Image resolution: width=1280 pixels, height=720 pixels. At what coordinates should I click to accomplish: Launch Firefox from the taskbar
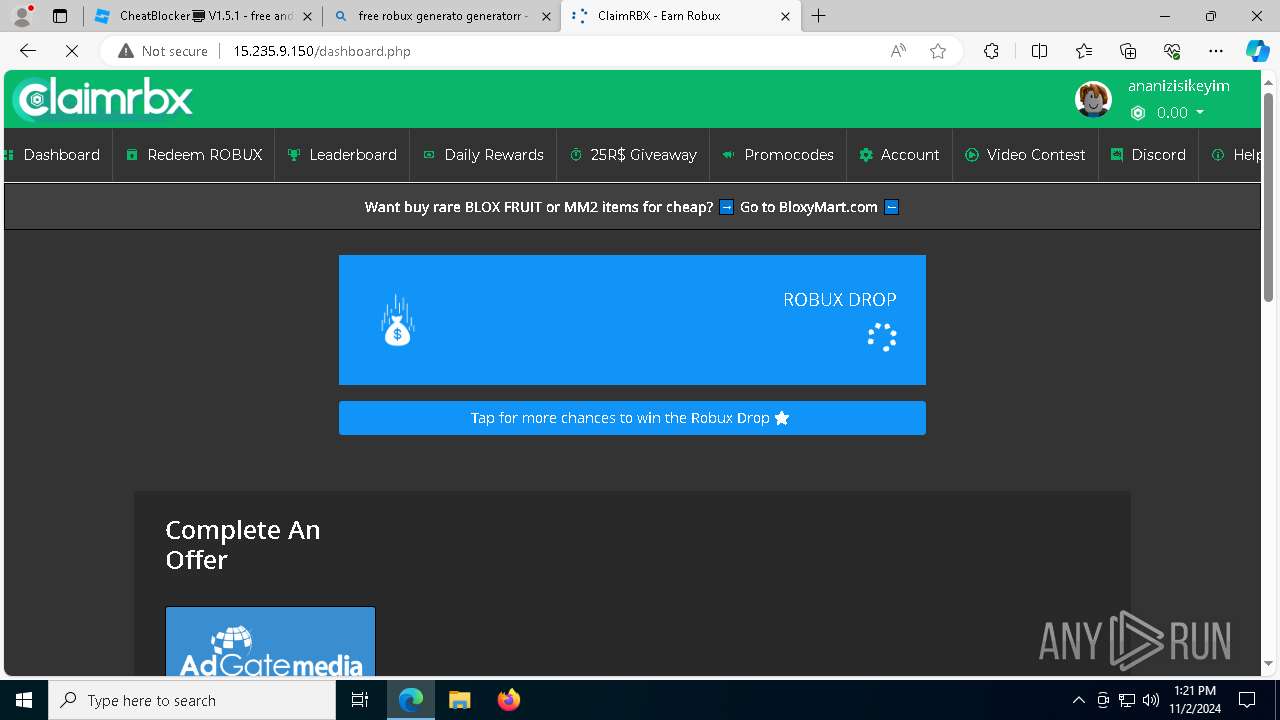pyautogui.click(x=509, y=700)
